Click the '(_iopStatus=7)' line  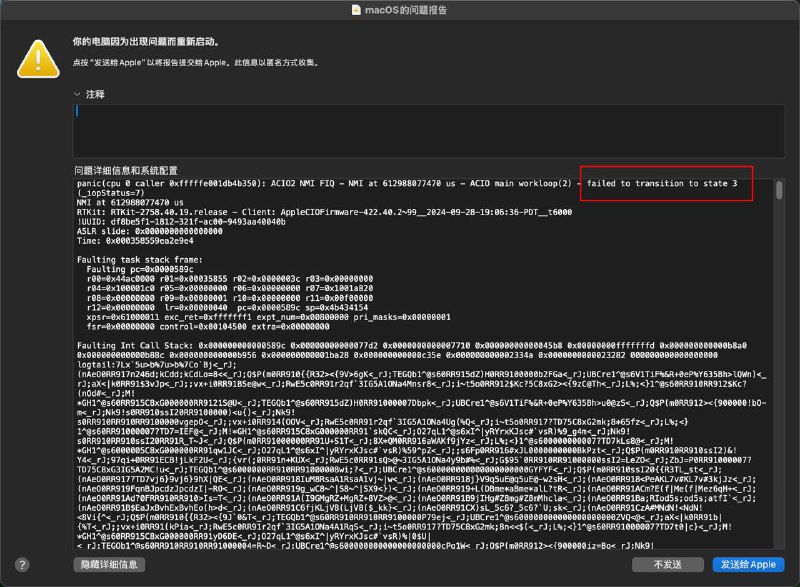[111, 193]
